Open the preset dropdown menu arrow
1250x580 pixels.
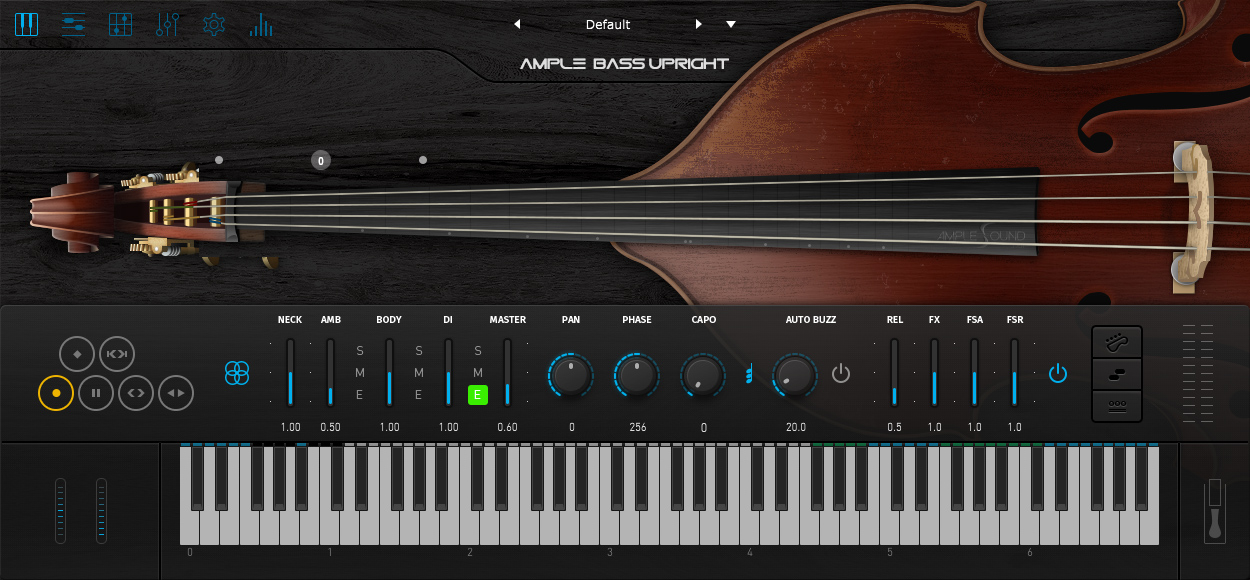pos(731,24)
